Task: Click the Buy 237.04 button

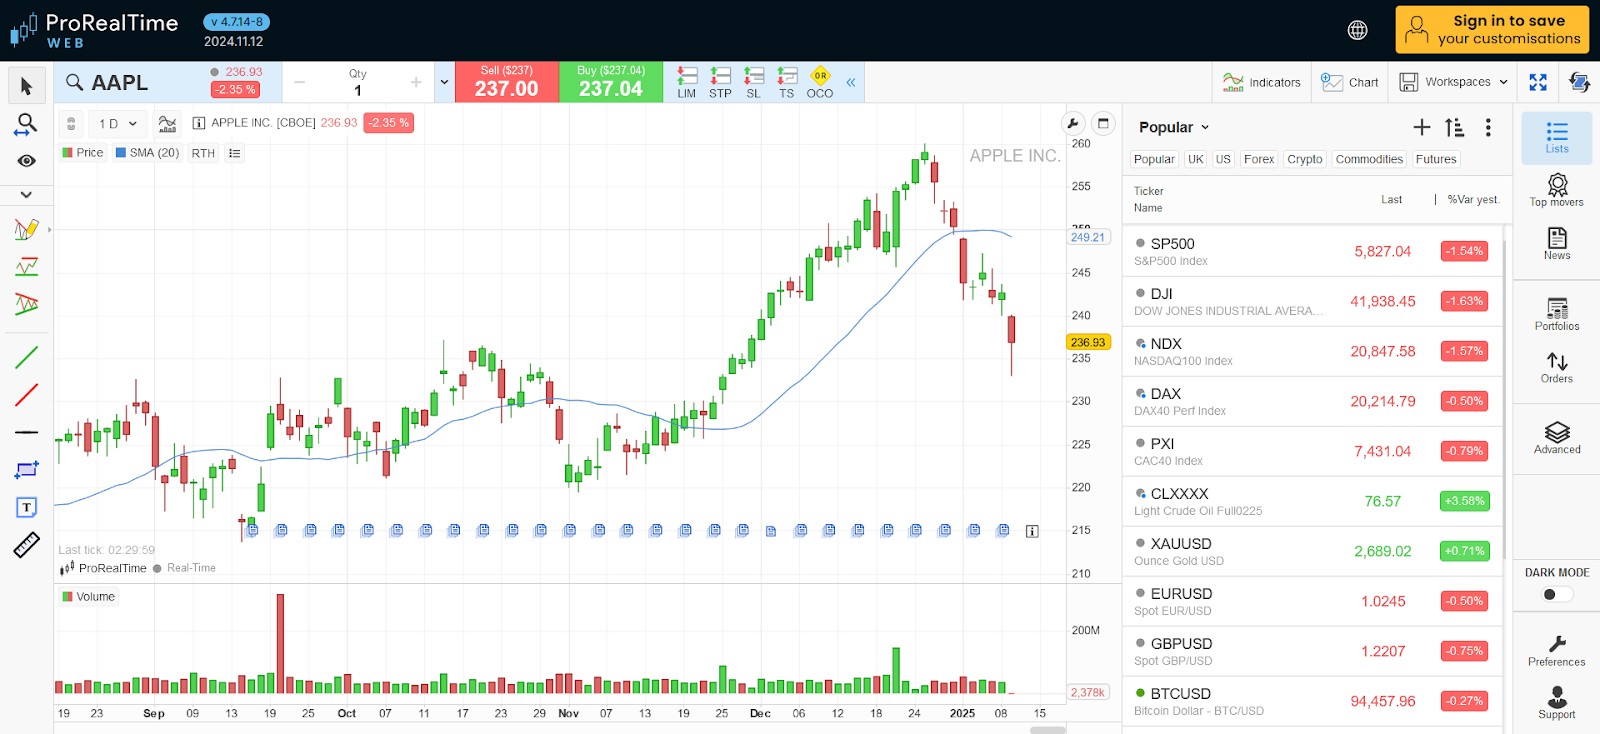Action: click(x=610, y=82)
